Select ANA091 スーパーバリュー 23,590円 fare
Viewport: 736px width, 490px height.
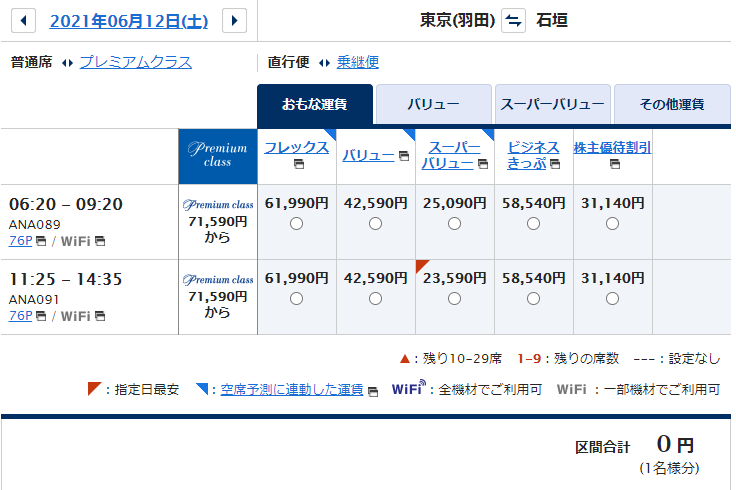[x=454, y=299]
